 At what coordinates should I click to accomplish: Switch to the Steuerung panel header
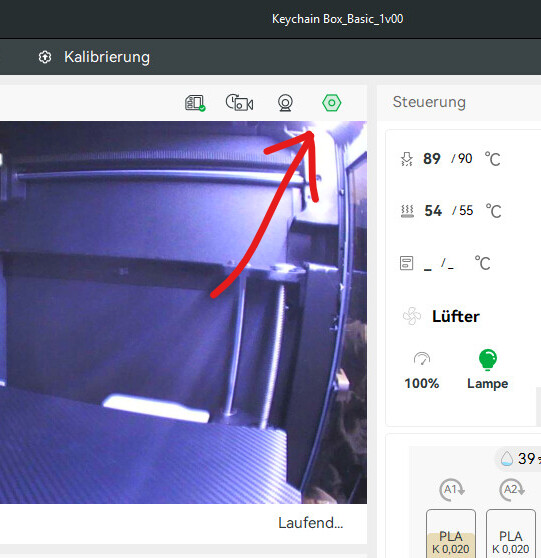pyautogui.click(x=429, y=102)
